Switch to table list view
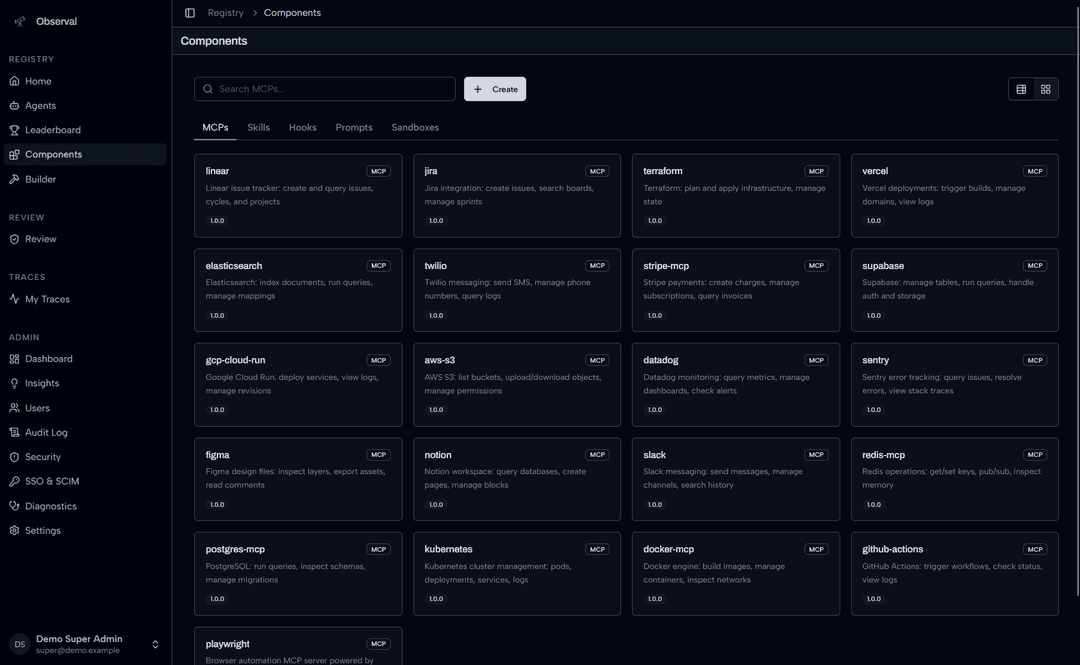This screenshot has width=1080, height=665. pyautogui.click(x=1021, y=89)
